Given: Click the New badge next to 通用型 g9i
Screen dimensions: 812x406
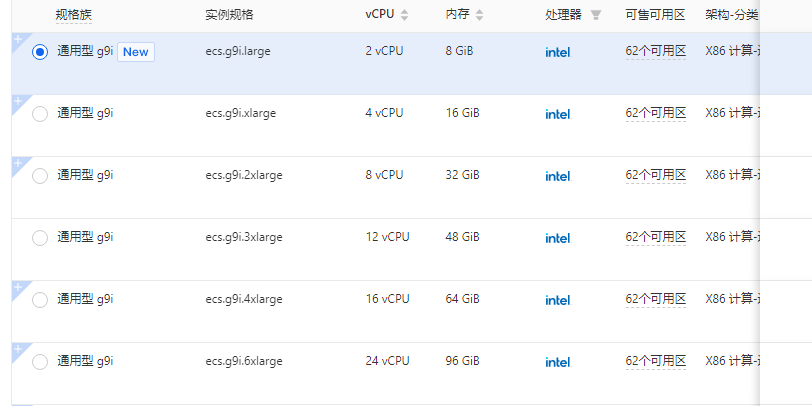Looking at the screenshot, I should pyautogui.click(x=136, y=52).
